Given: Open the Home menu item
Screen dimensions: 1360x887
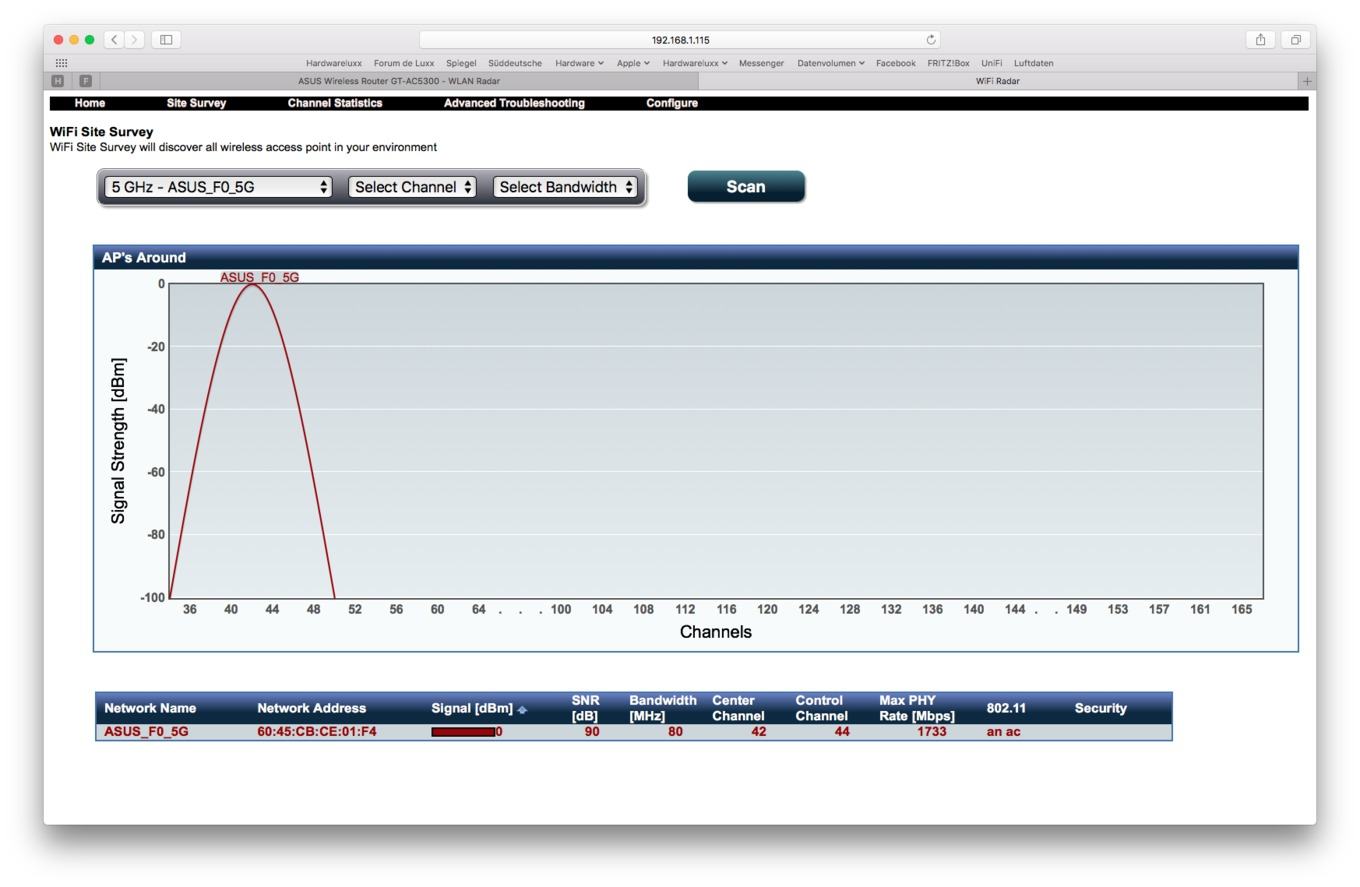Looking at the screenshot, I should (90, 103).
